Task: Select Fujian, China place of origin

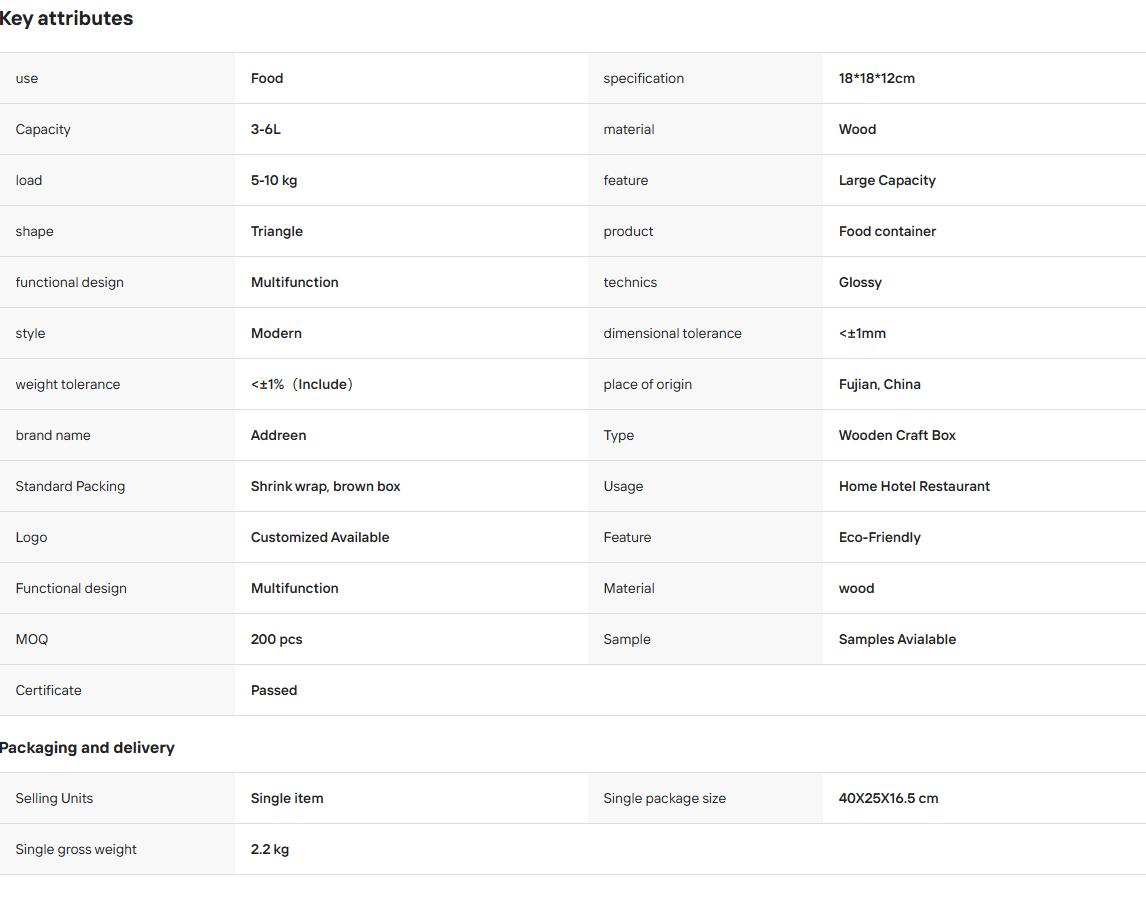Action: tap(879, 385)
